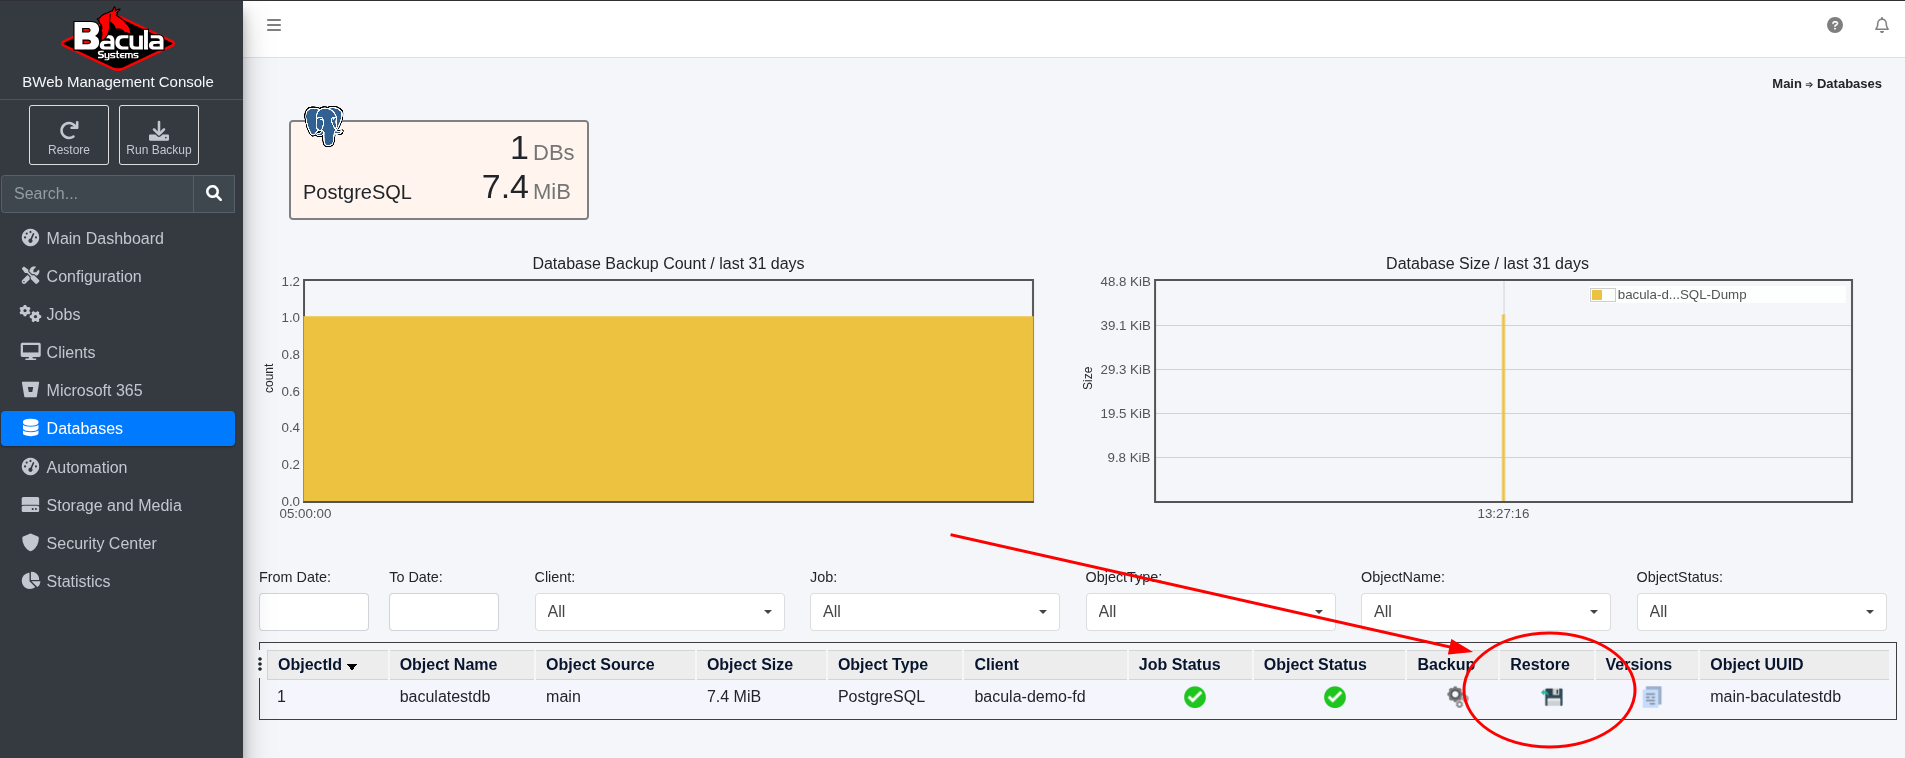Click the From Date input field
This screenshot has height=758, width=1905.
[313, 612]
